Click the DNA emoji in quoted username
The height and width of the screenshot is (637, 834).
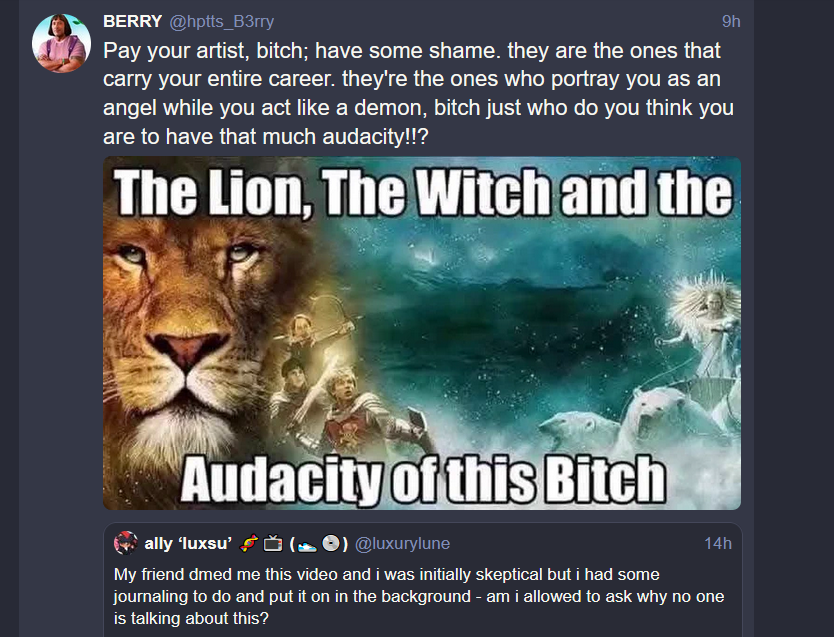(x=249, y=543)
